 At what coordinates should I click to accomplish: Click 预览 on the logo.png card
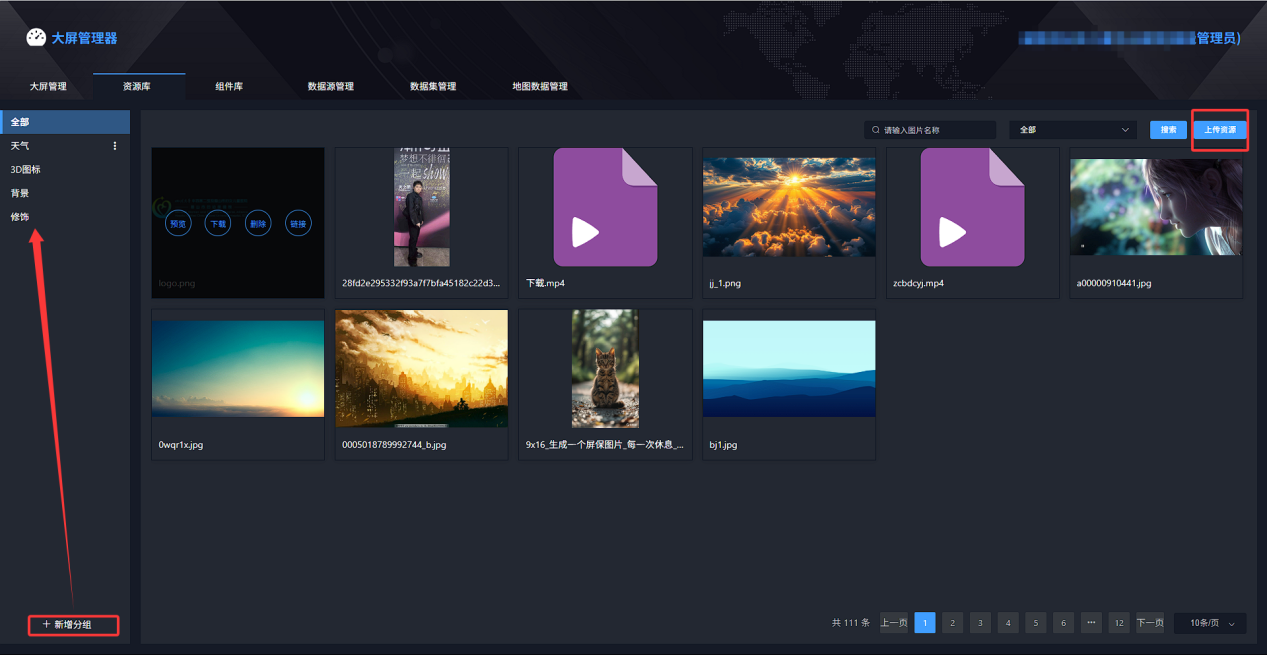coord(178,224)
